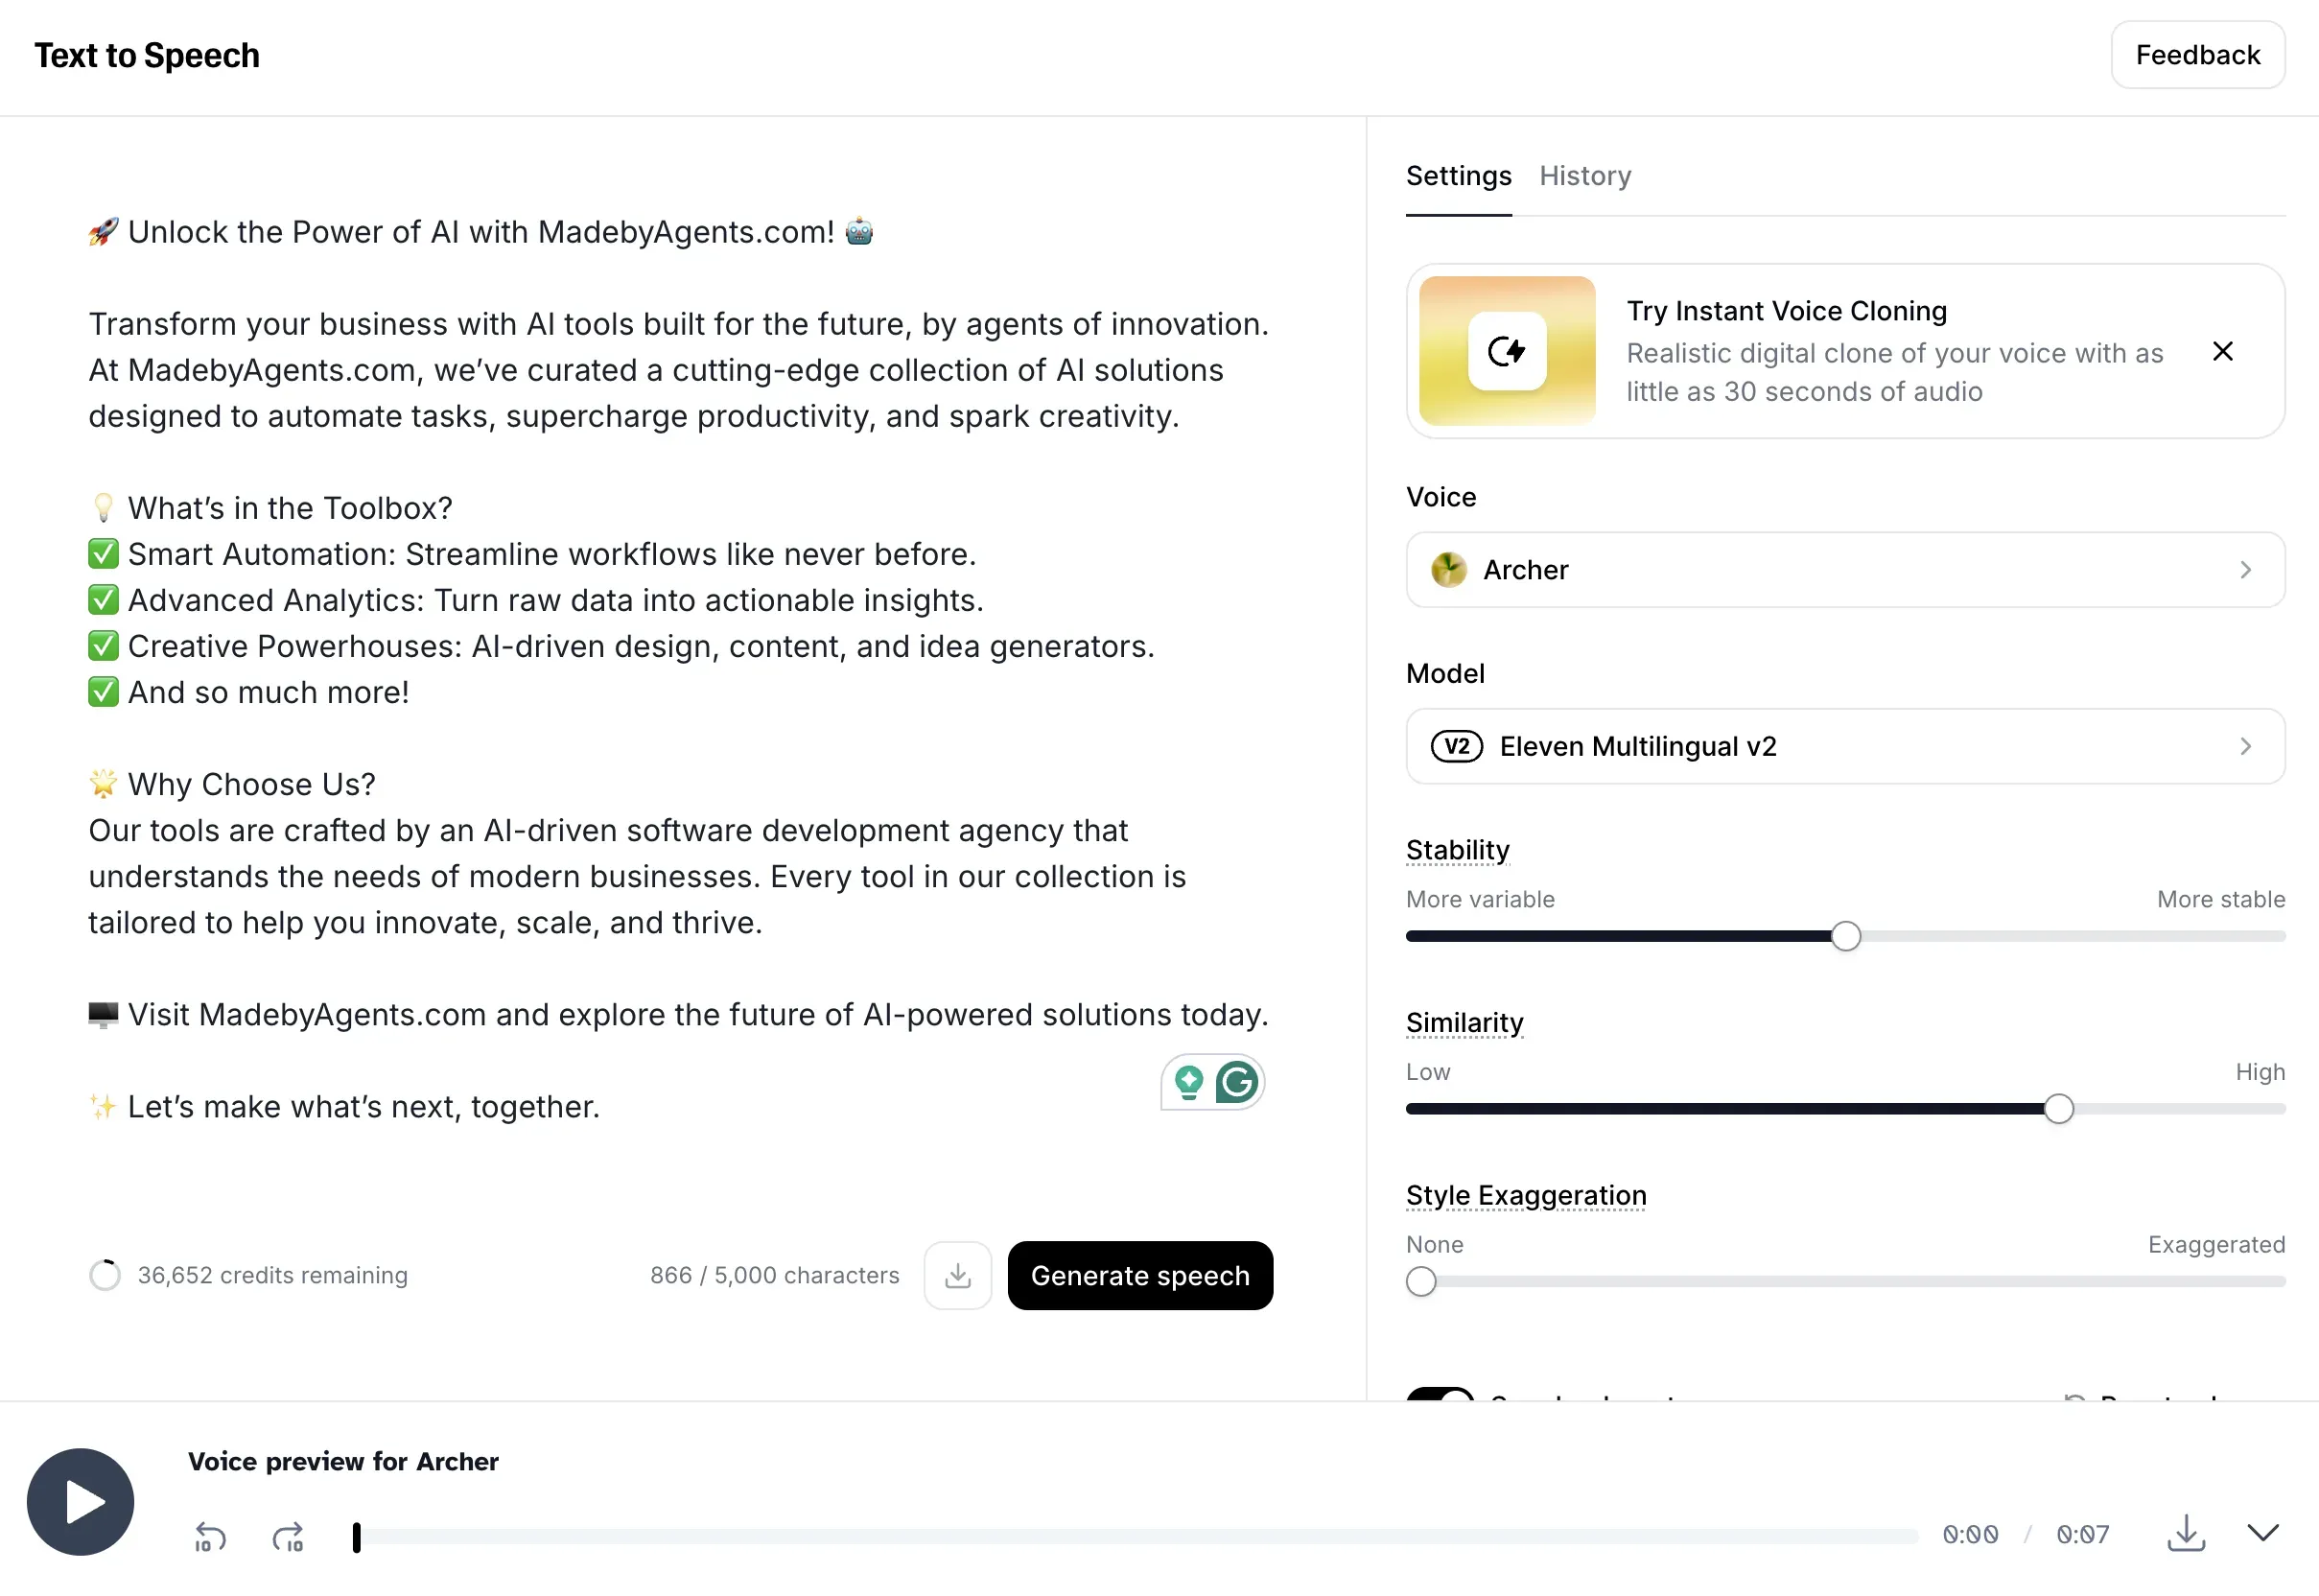This screenshot has width=2319, height=1596.
Task: Click the "More stable" end label
Action: 2220,899
